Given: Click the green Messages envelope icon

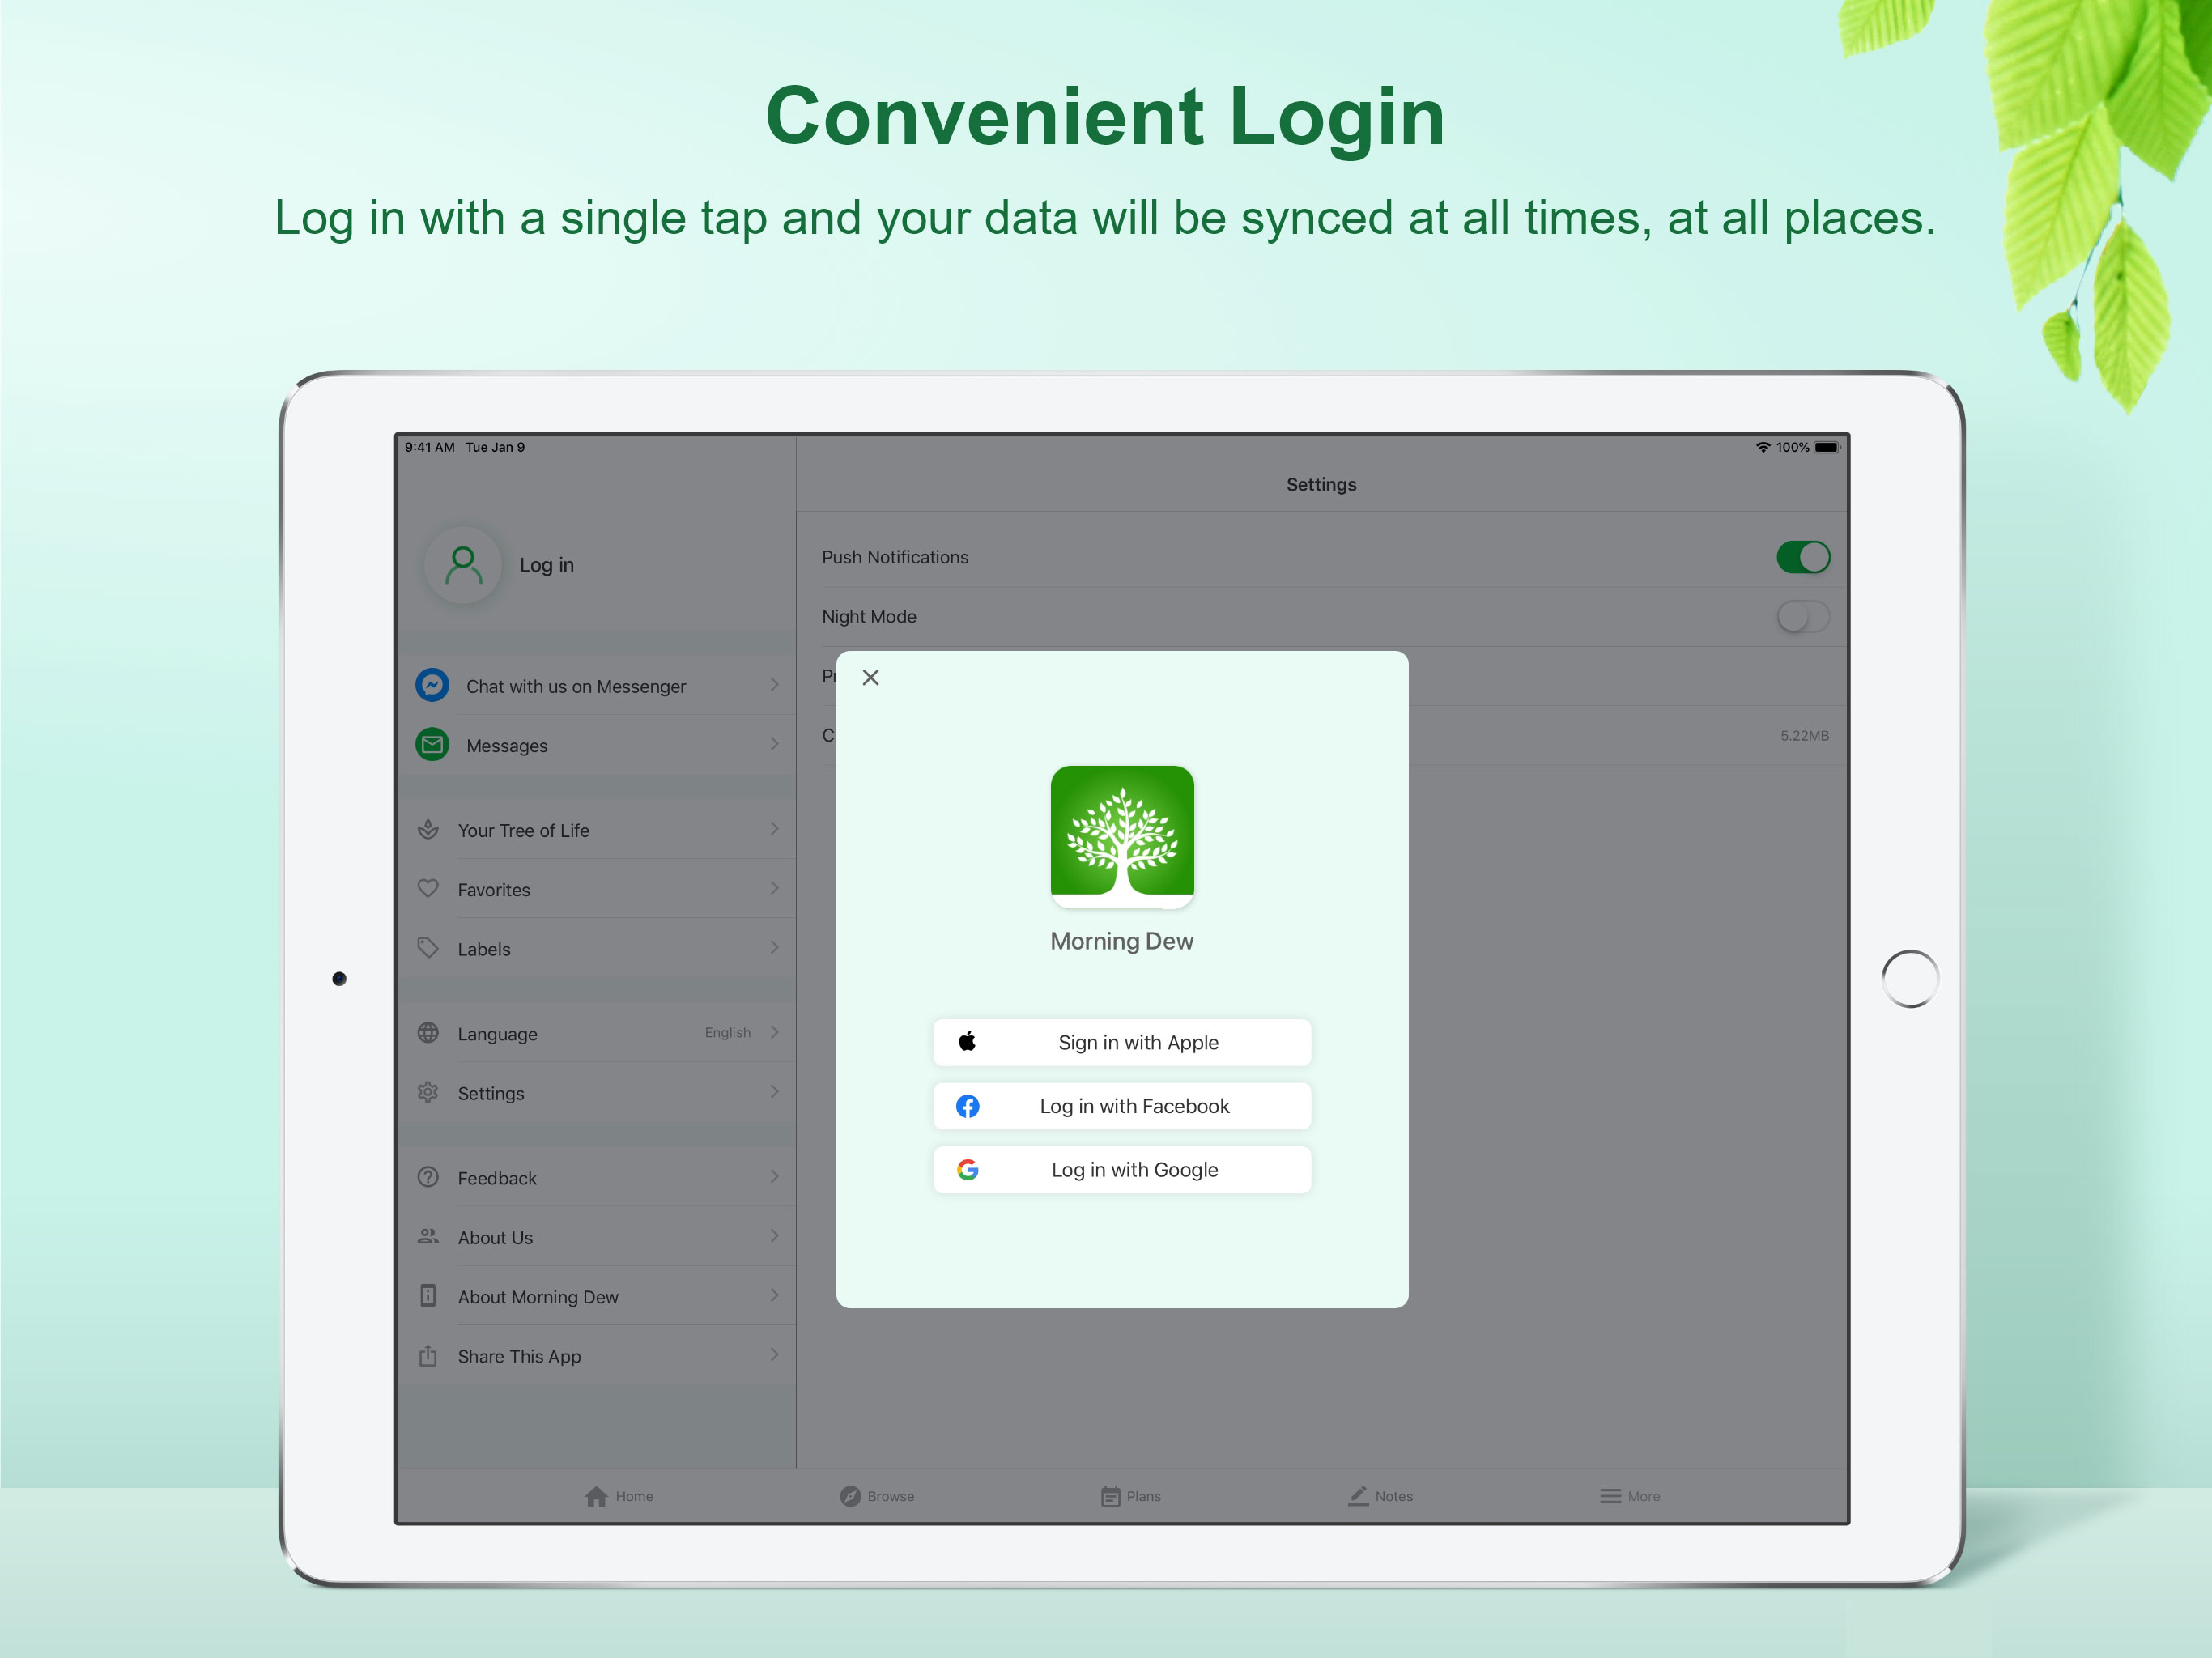Looking at the screenshot, I should (x=432, y=745).
